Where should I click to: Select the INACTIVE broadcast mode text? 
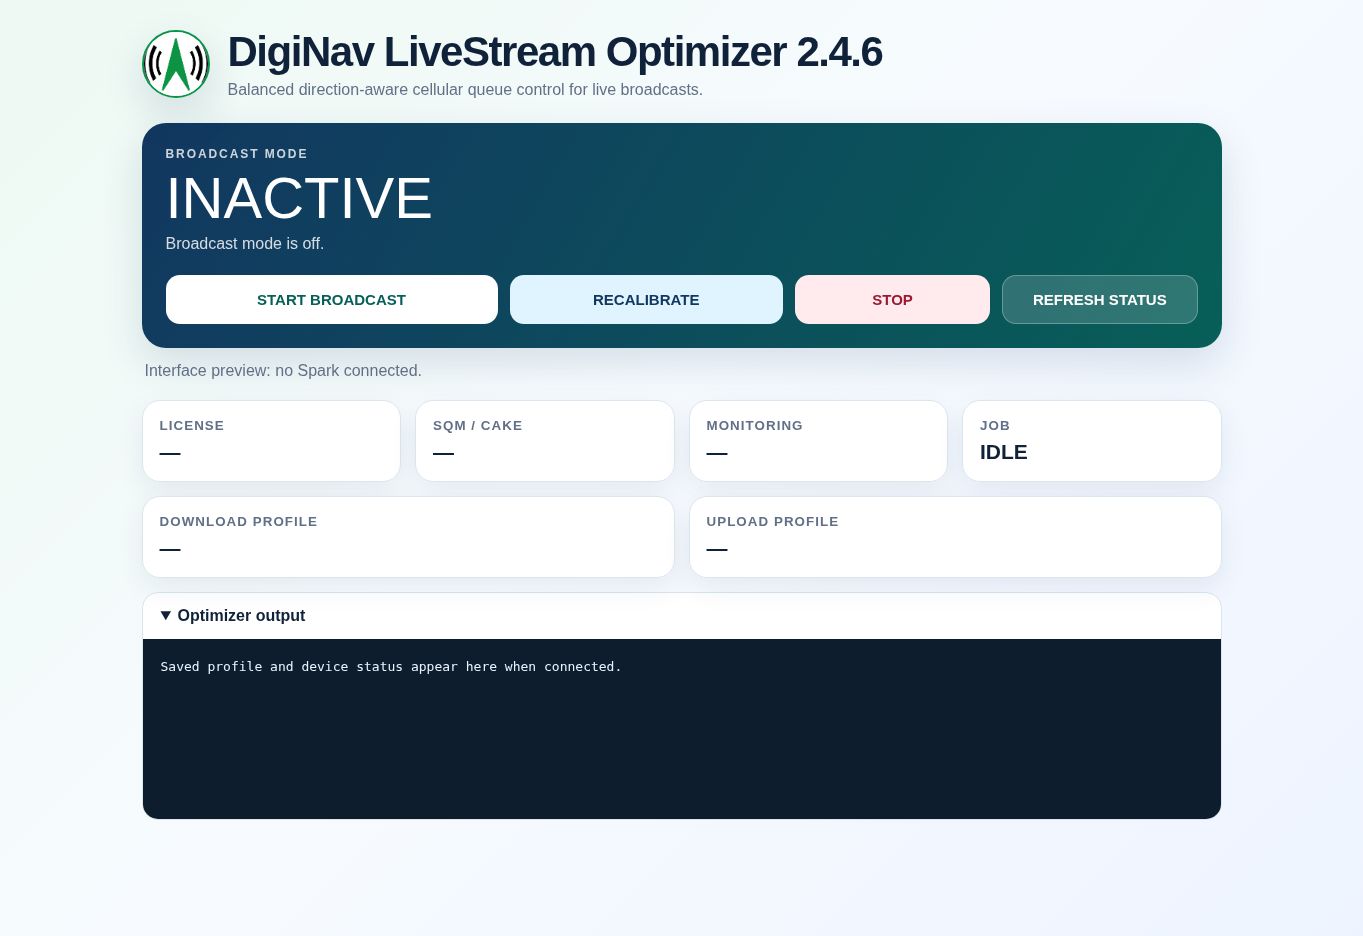pos(299,198)
